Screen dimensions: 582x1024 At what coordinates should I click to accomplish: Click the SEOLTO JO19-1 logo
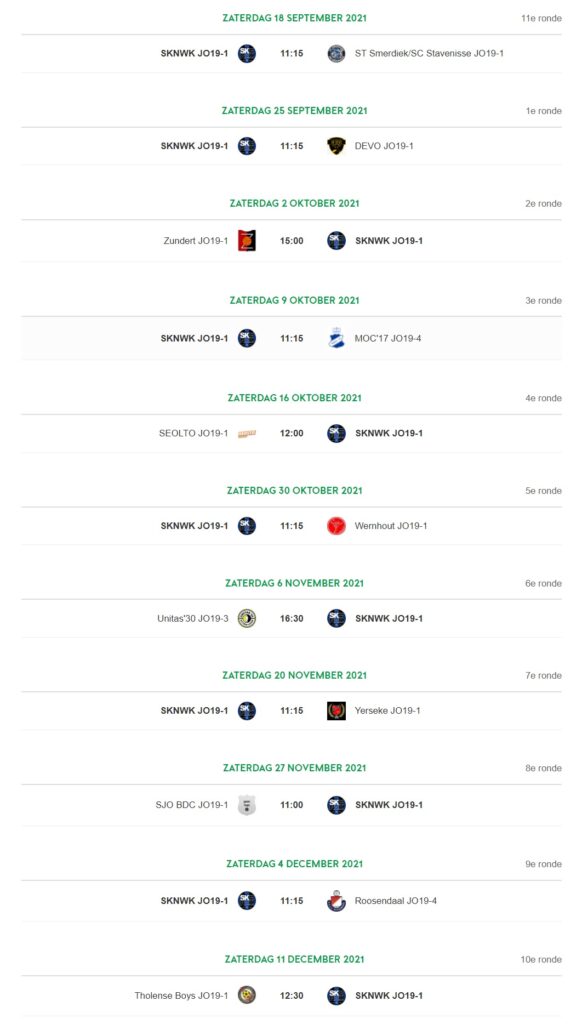pos(247,433)
